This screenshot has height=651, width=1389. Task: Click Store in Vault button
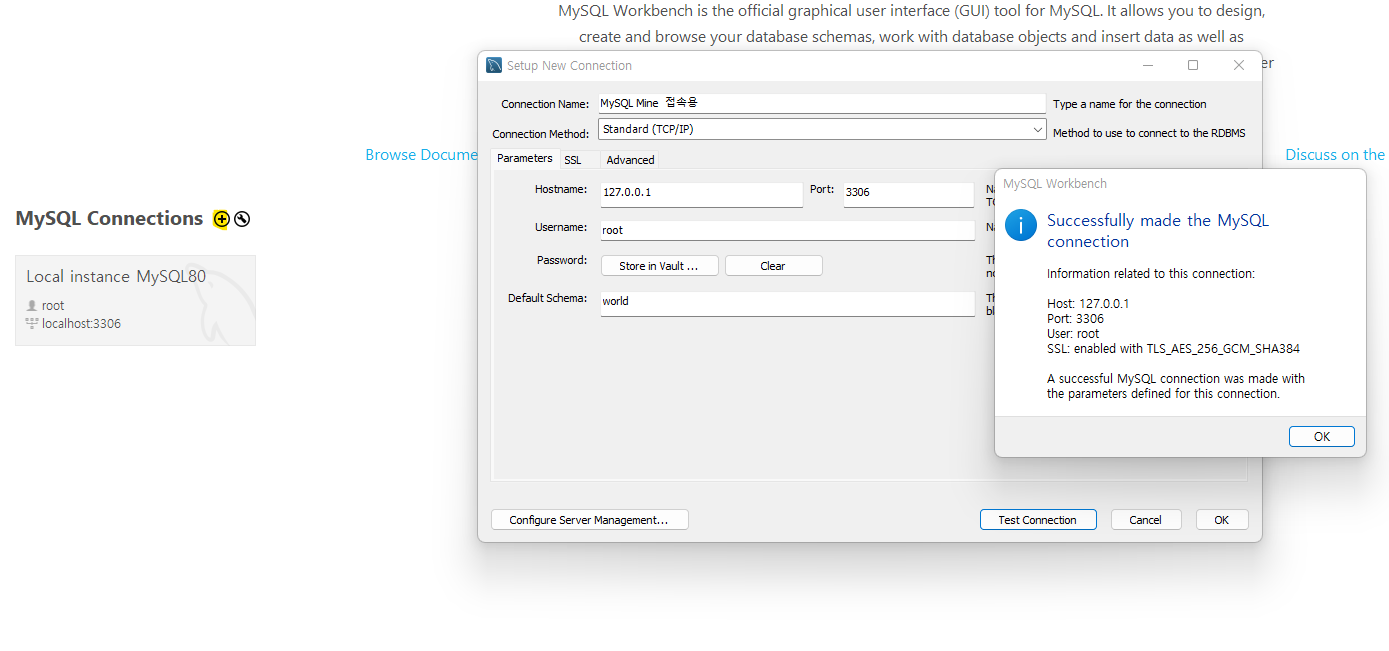660,266
